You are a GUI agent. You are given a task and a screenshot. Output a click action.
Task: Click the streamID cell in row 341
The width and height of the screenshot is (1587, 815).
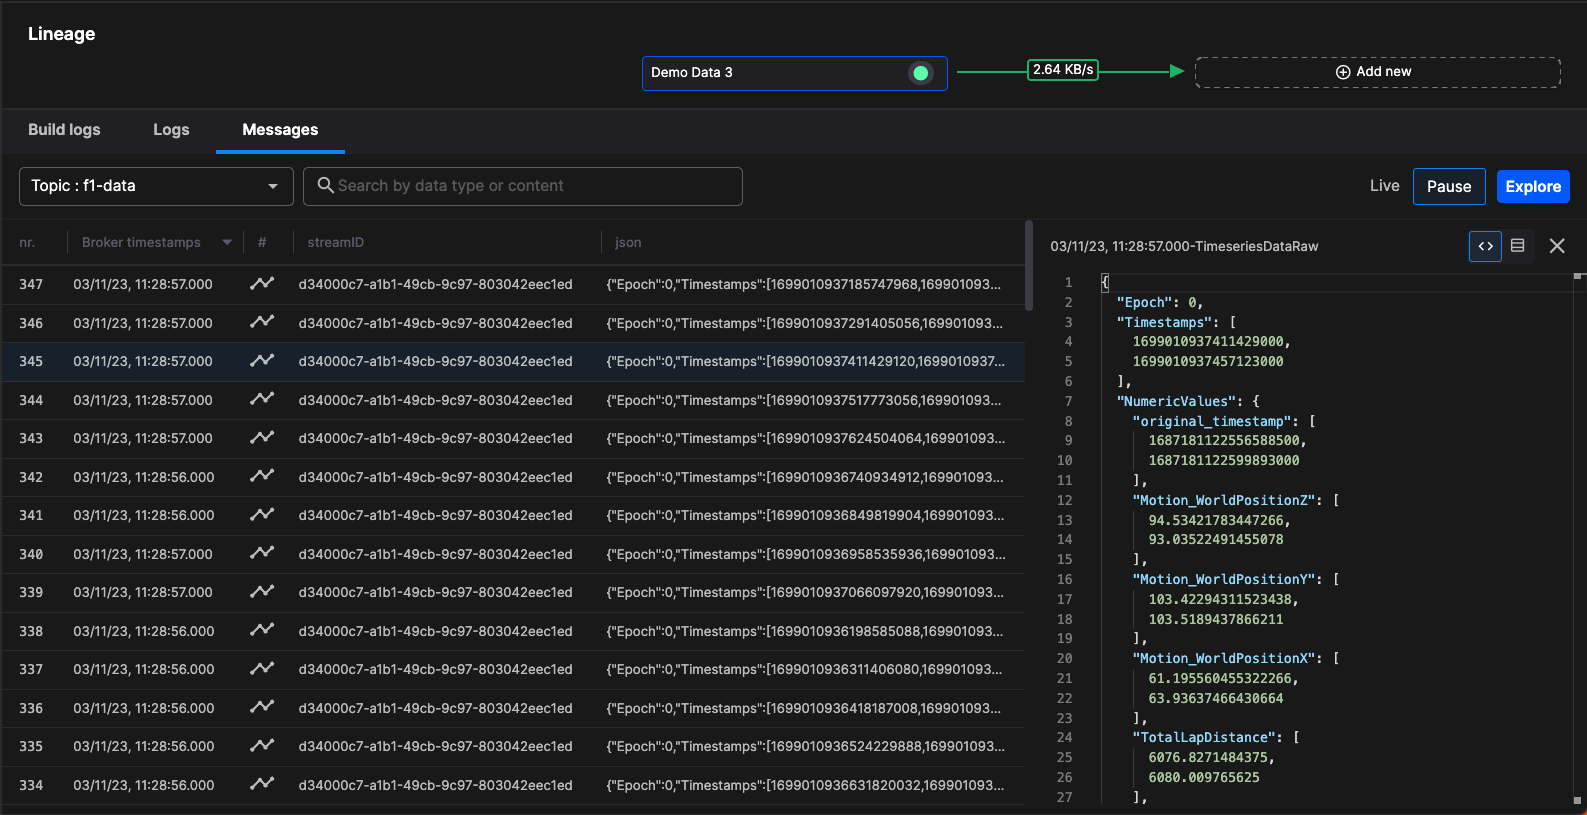pos(436,515)
